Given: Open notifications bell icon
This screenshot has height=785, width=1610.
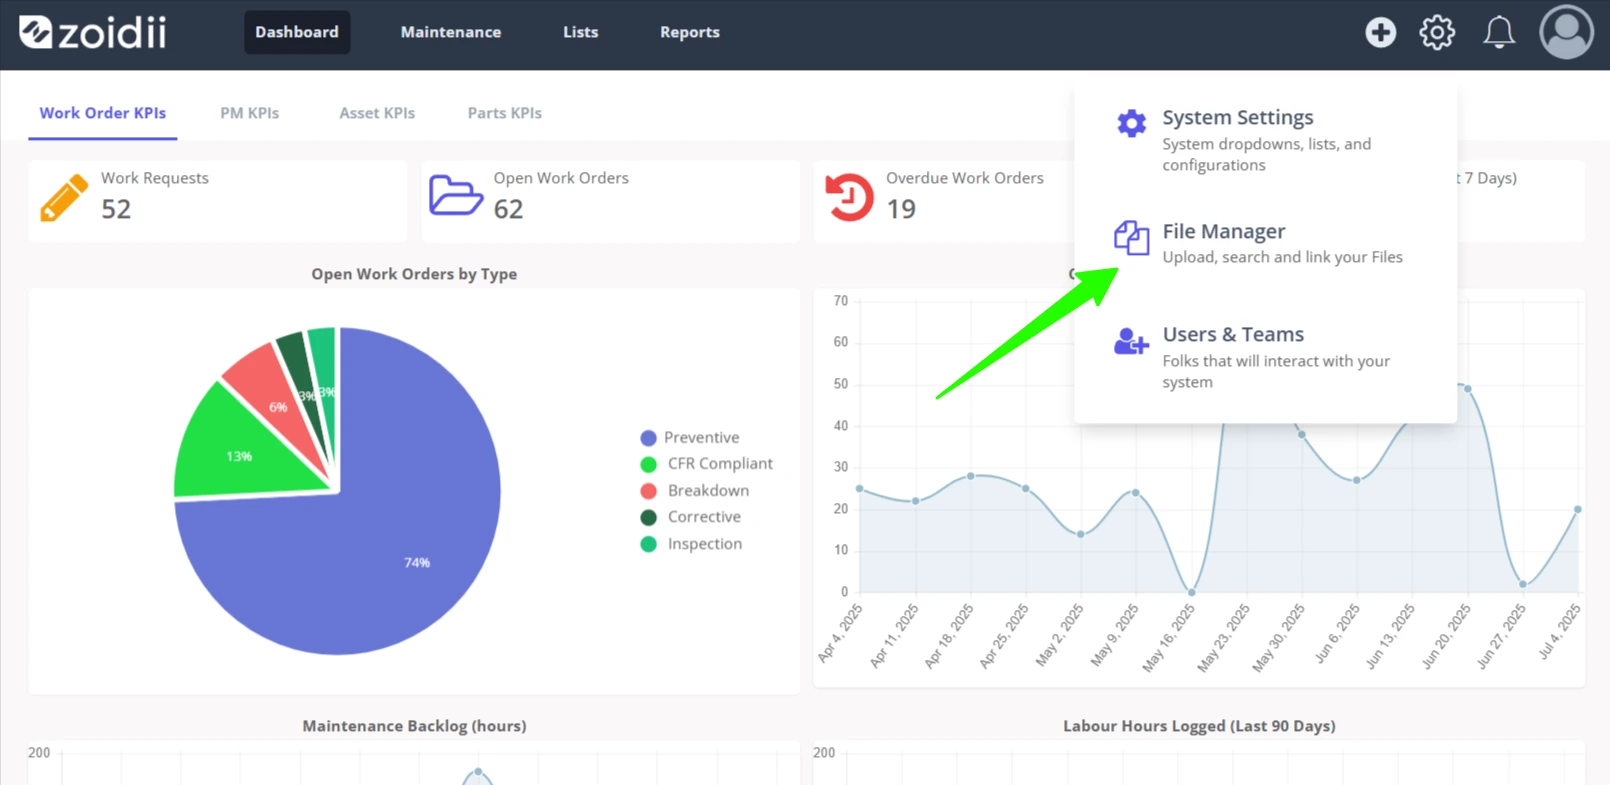Looking at the screenshot, I should coord(1498,32).
